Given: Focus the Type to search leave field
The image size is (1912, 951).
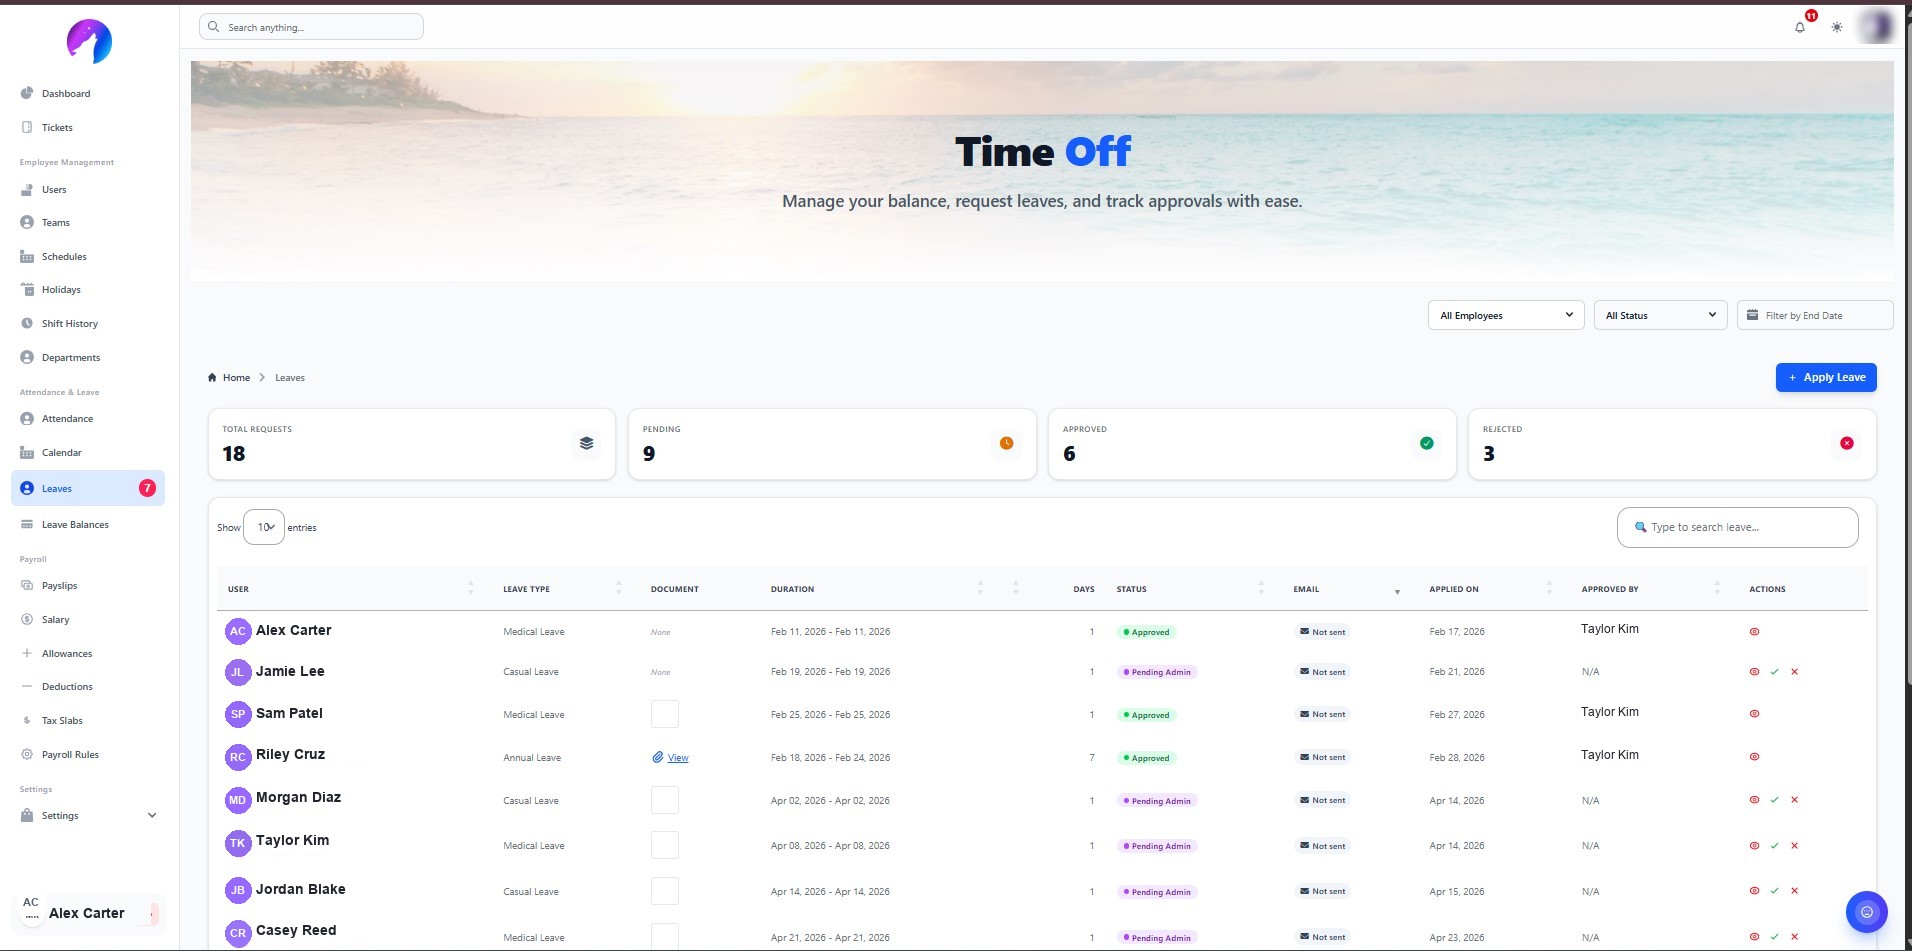Looking at the screenshot, I should [x=1737, y=527].
